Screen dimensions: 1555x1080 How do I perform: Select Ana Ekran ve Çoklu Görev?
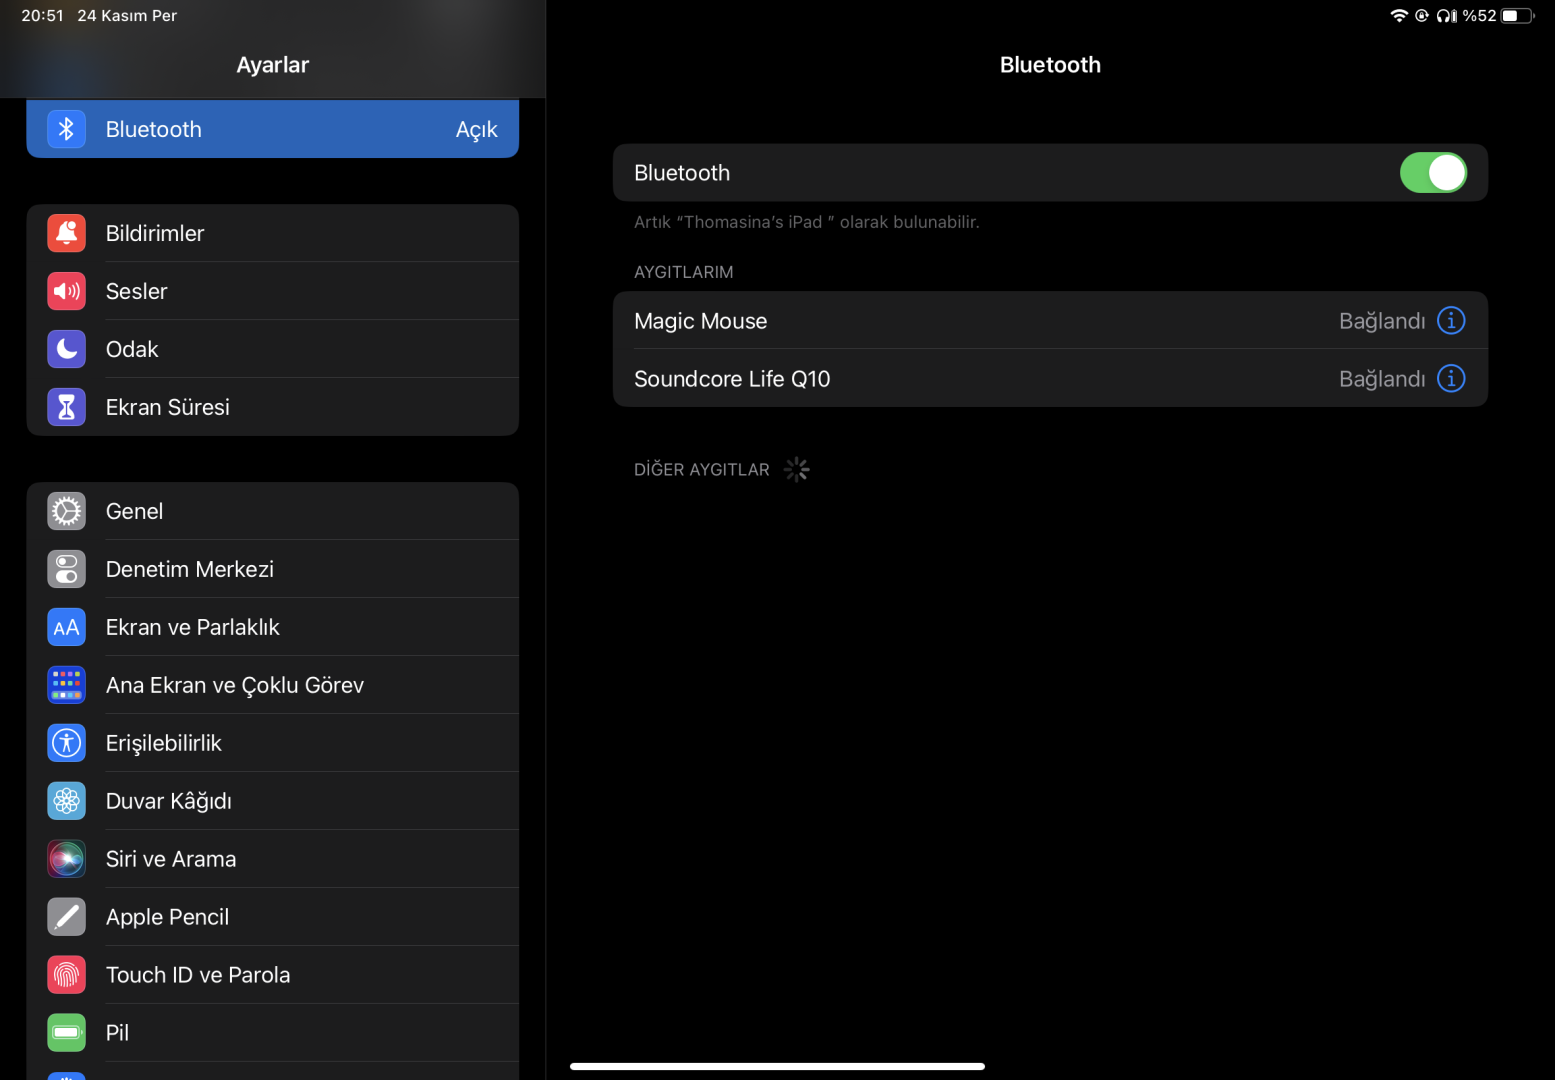coord(273,685)
